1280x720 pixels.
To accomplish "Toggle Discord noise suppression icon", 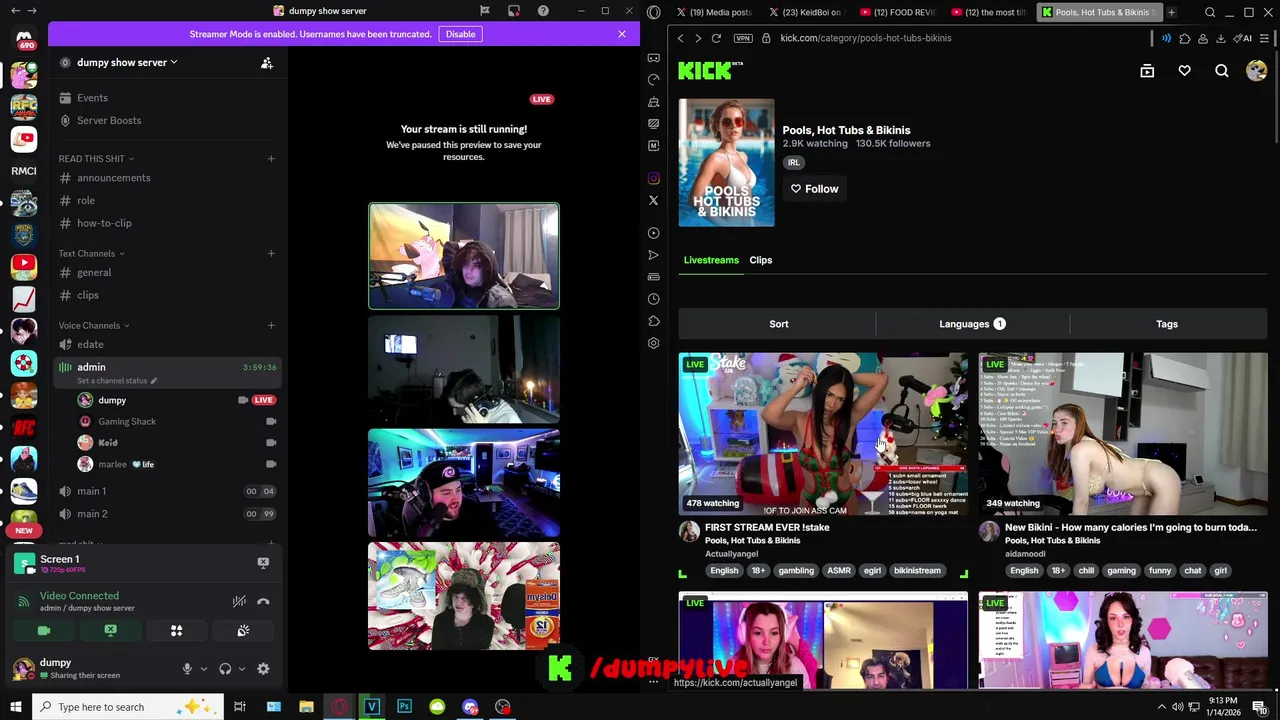I will click(239, 601).
